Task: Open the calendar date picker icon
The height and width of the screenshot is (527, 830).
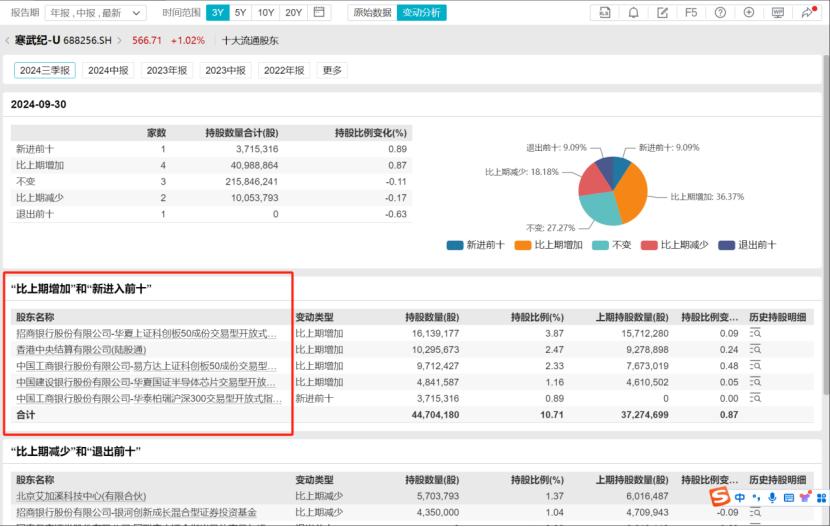Action: pyautogui.click(x=319, y=12)
